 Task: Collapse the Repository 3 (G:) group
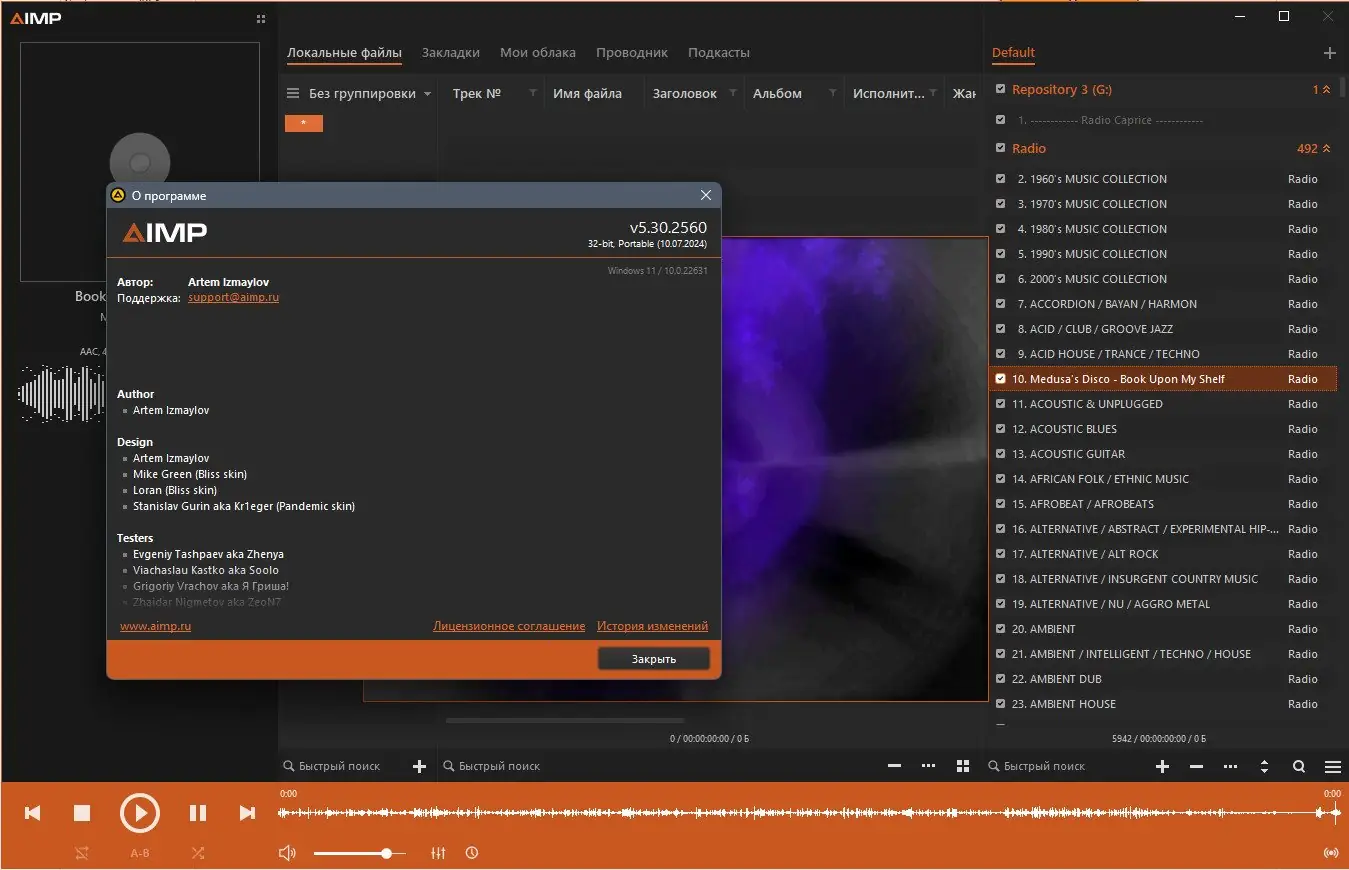(x=1327, y=90)
